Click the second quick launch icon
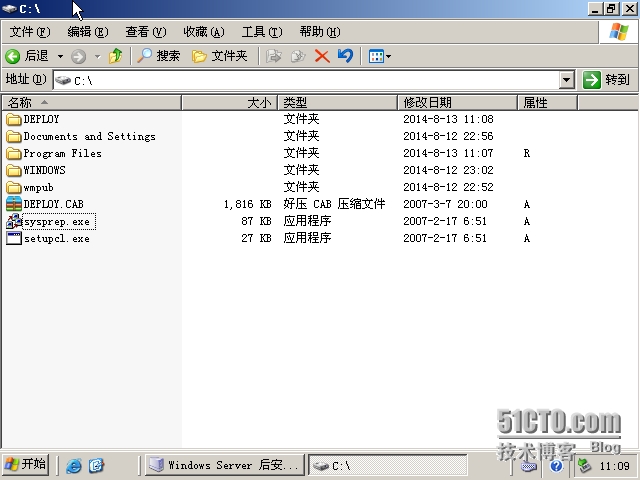The image size is (640, 480). 96,465
